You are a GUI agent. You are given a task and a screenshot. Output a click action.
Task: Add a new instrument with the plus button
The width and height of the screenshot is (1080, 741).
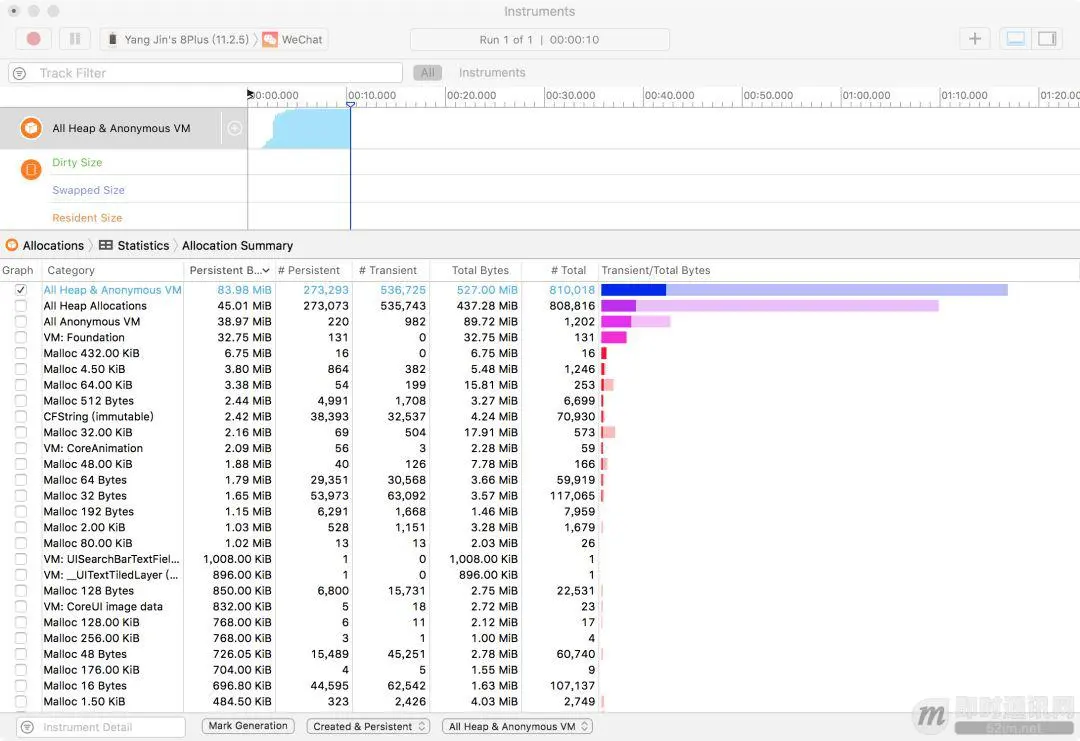coord(974,38)
